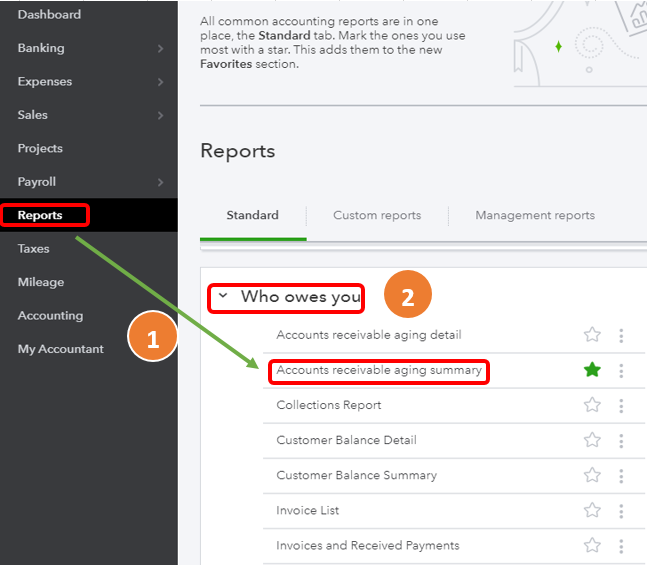The width and height of the screenshot is (647, 565).
Task: Favorite the Accounts receivable aging detail report
Action: pyautogui.click(x=592, y=335)
